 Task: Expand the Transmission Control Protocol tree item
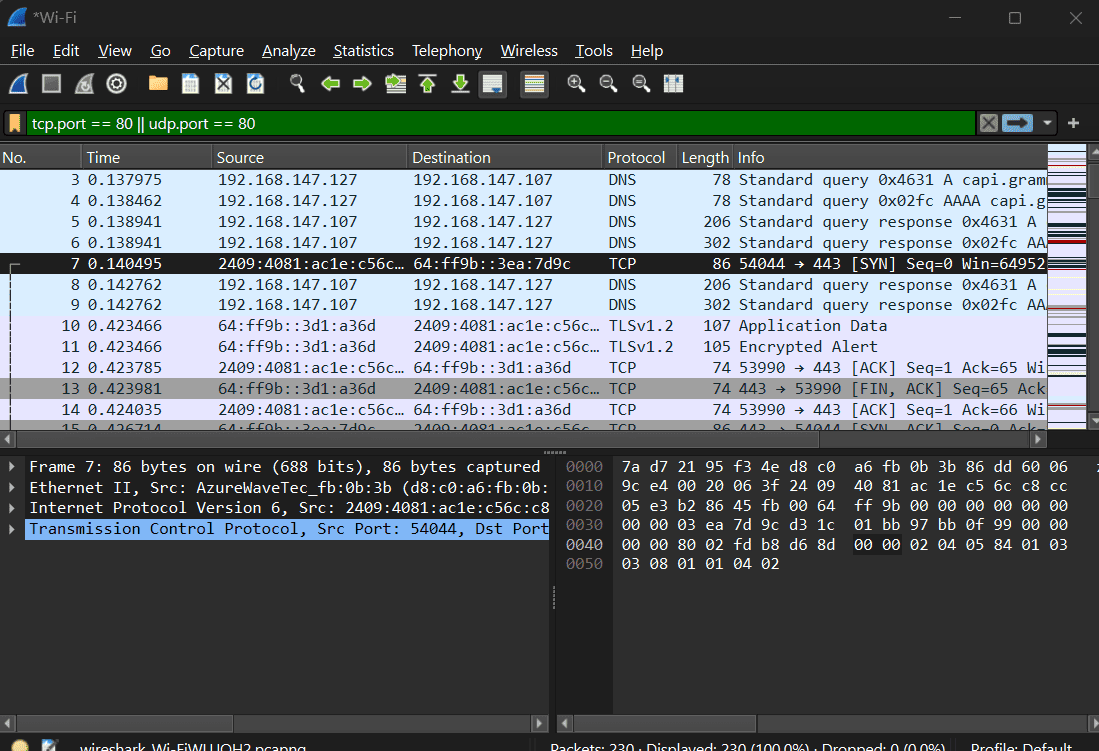click(12, 529)
